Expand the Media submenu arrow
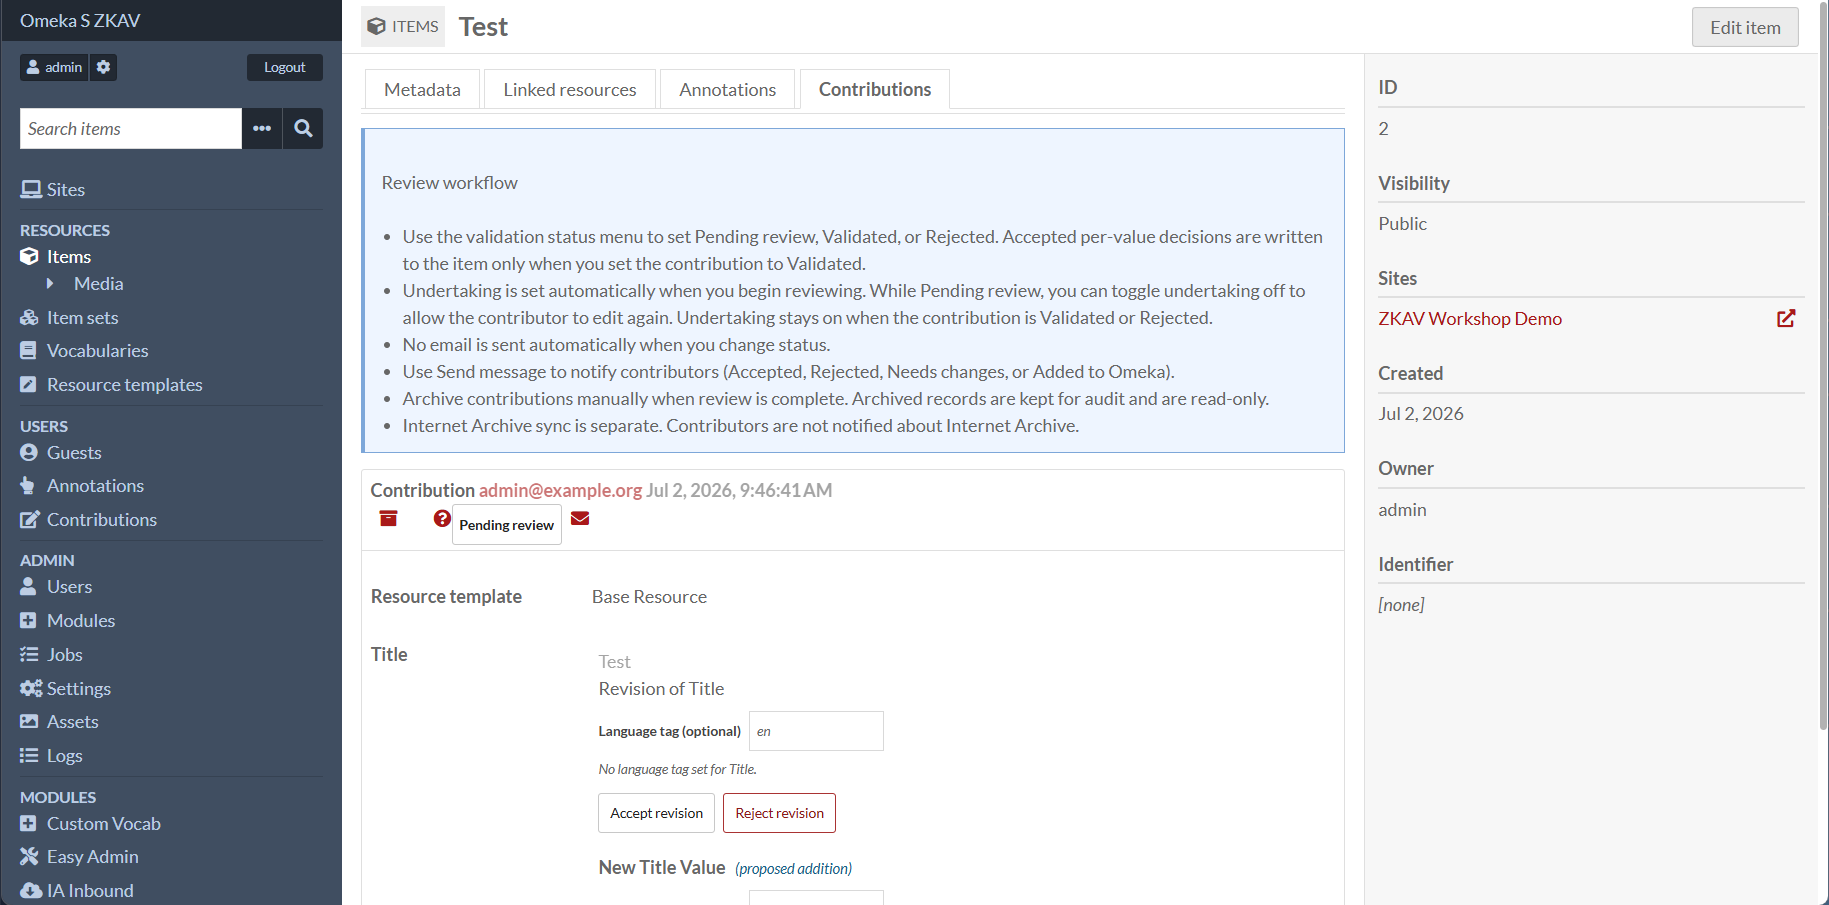The image size is (1829, 905). (x=50, y=284)
